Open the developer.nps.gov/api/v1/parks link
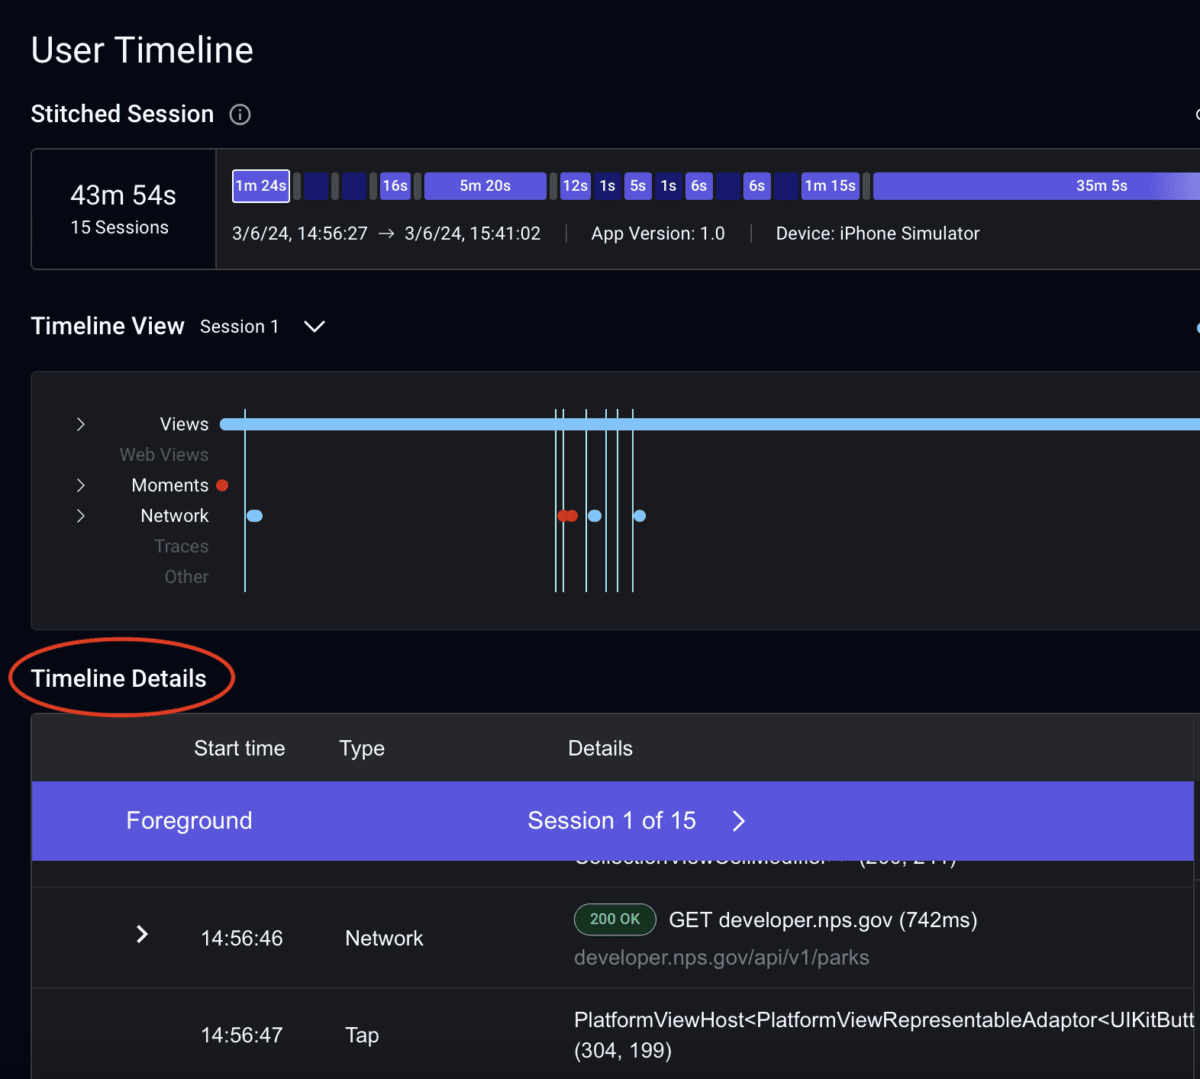 coord(723,957)
